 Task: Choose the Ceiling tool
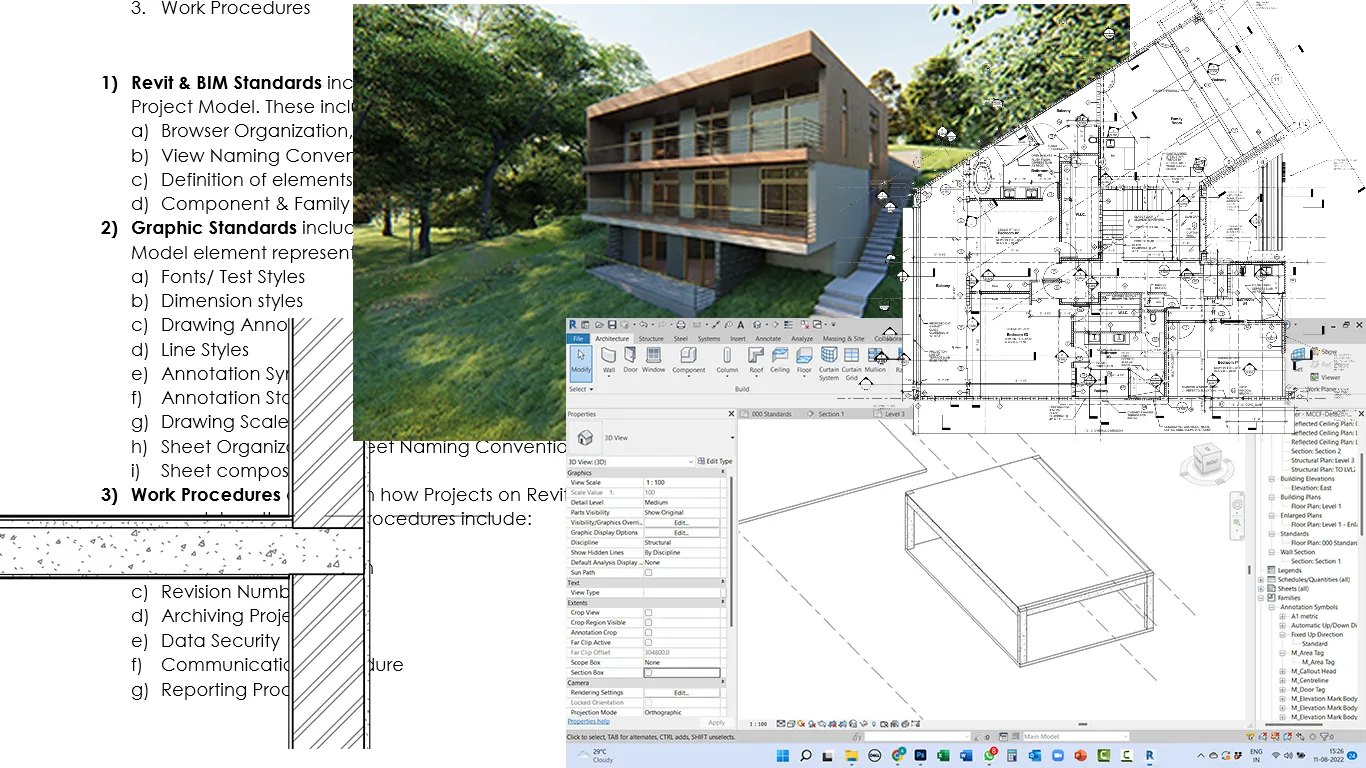[x=780, y=358]
